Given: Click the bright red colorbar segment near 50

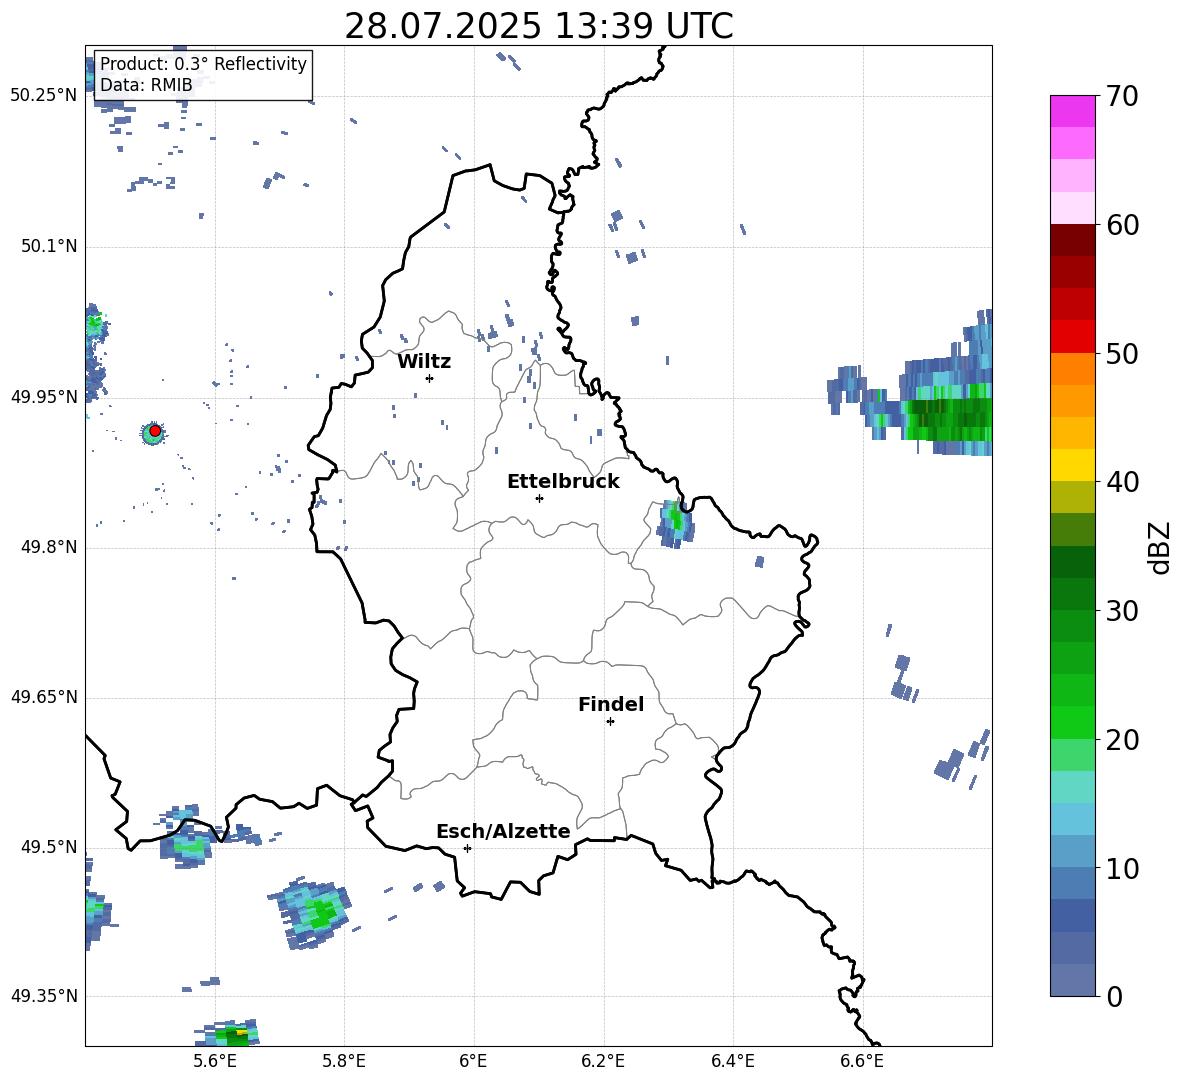Looking at the screenshot, I should 1072,337.
